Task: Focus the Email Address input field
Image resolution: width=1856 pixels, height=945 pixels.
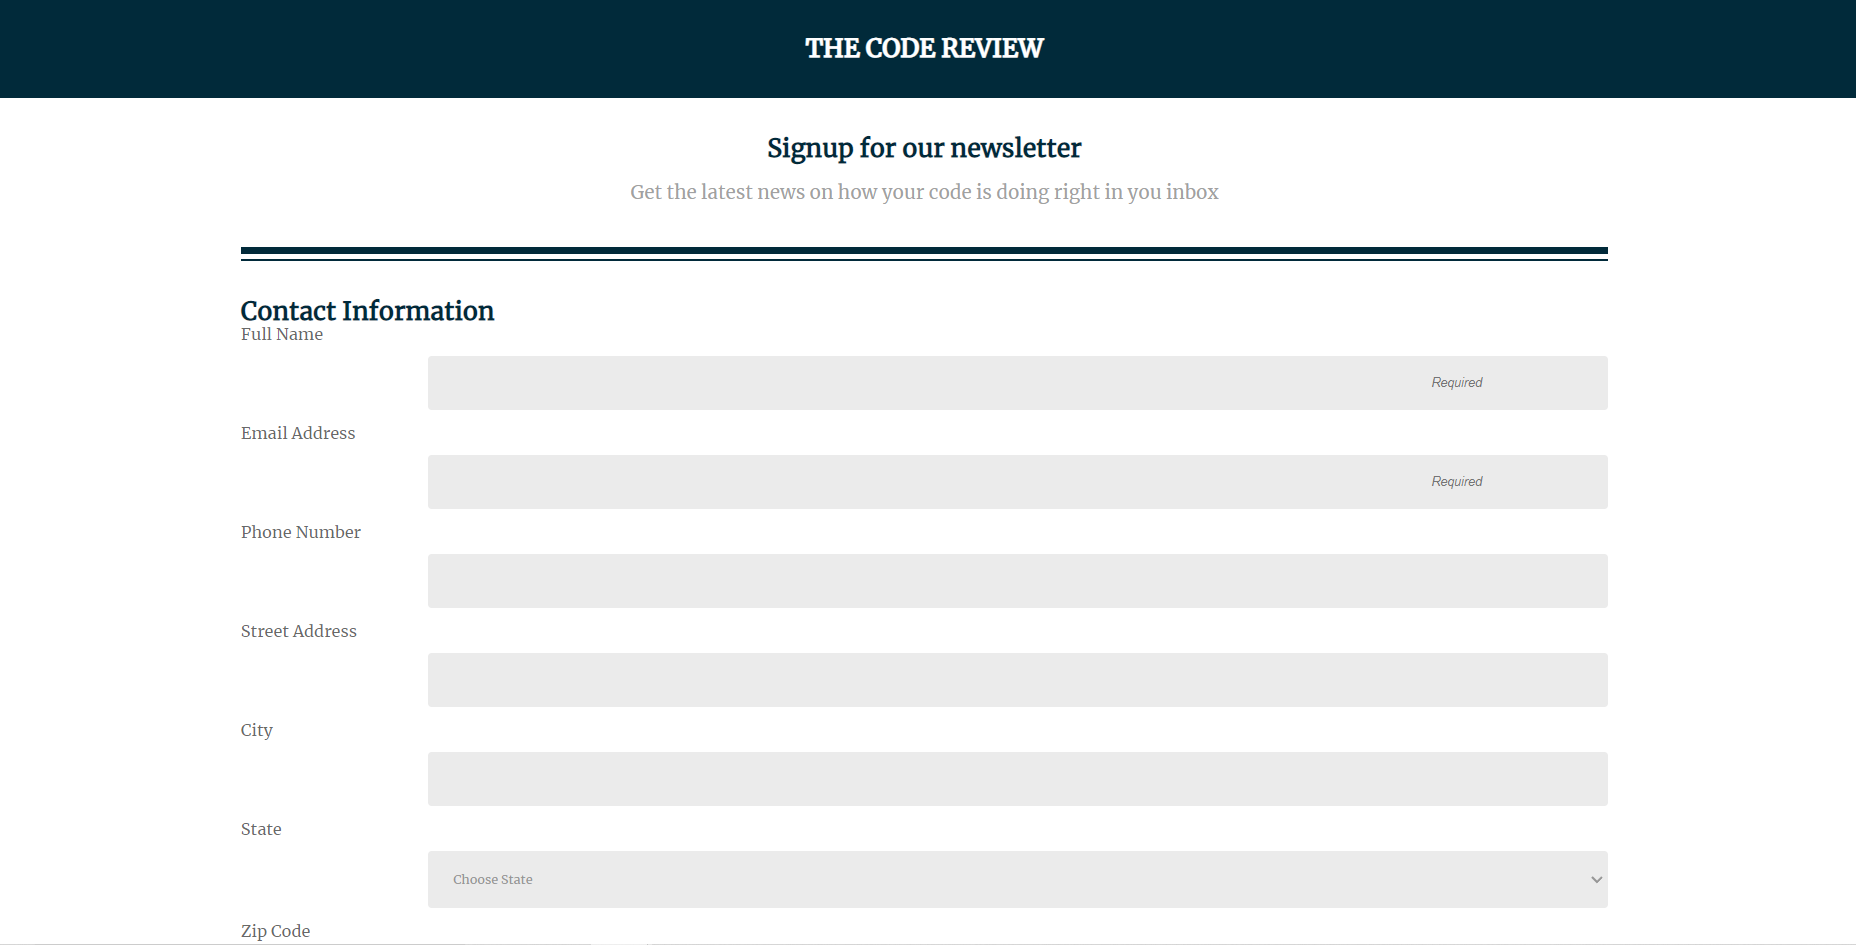Action: tap(1017, 482)
